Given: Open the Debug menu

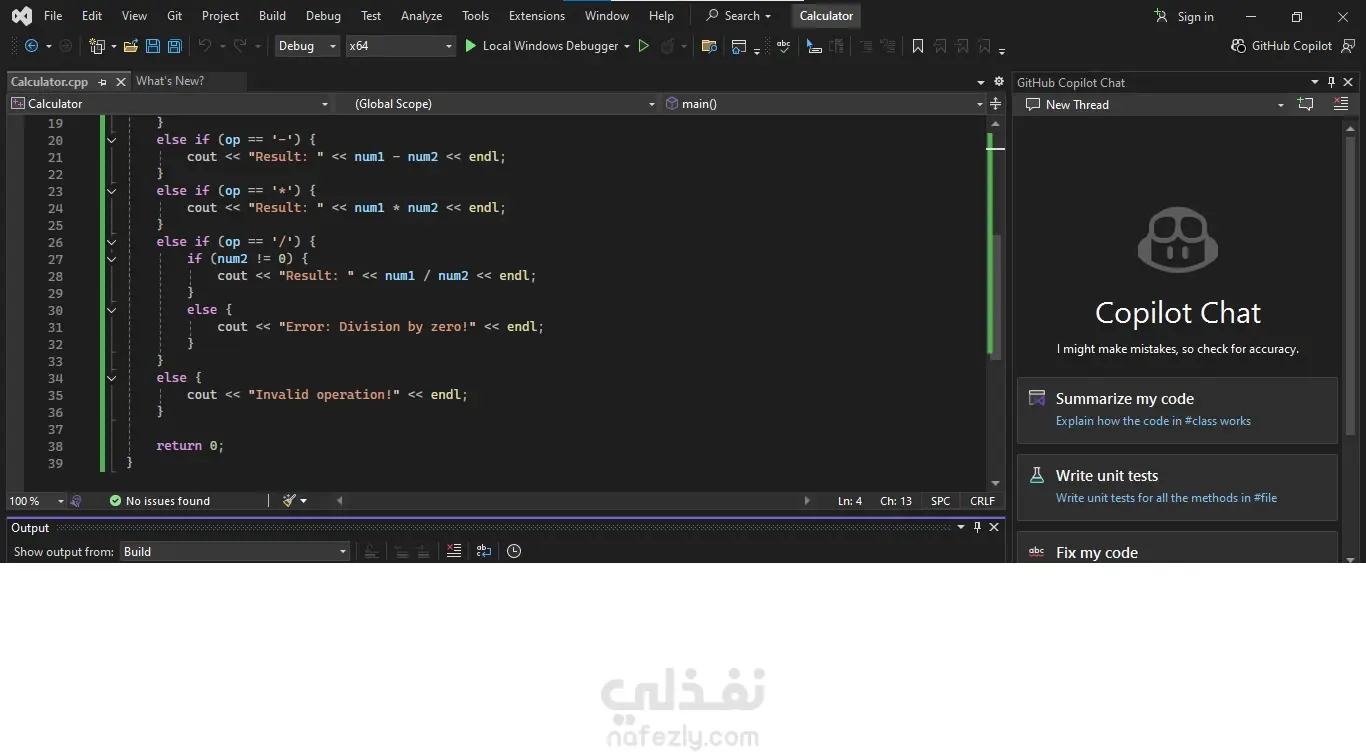Looking at the screenshot, I should (323, 16).
